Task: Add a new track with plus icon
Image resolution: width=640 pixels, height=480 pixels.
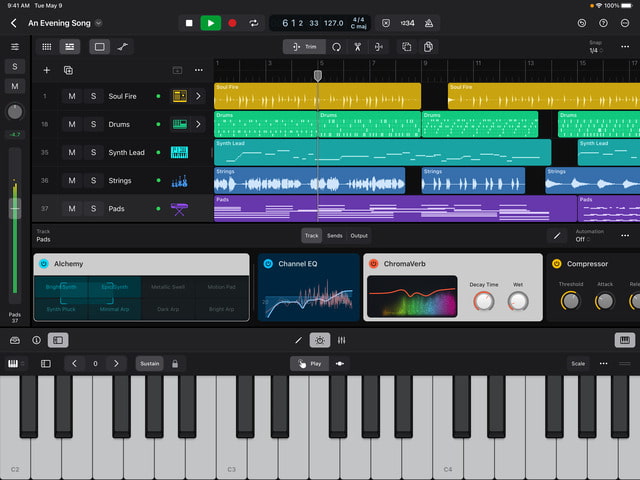Action: click(x=46, y=70)
